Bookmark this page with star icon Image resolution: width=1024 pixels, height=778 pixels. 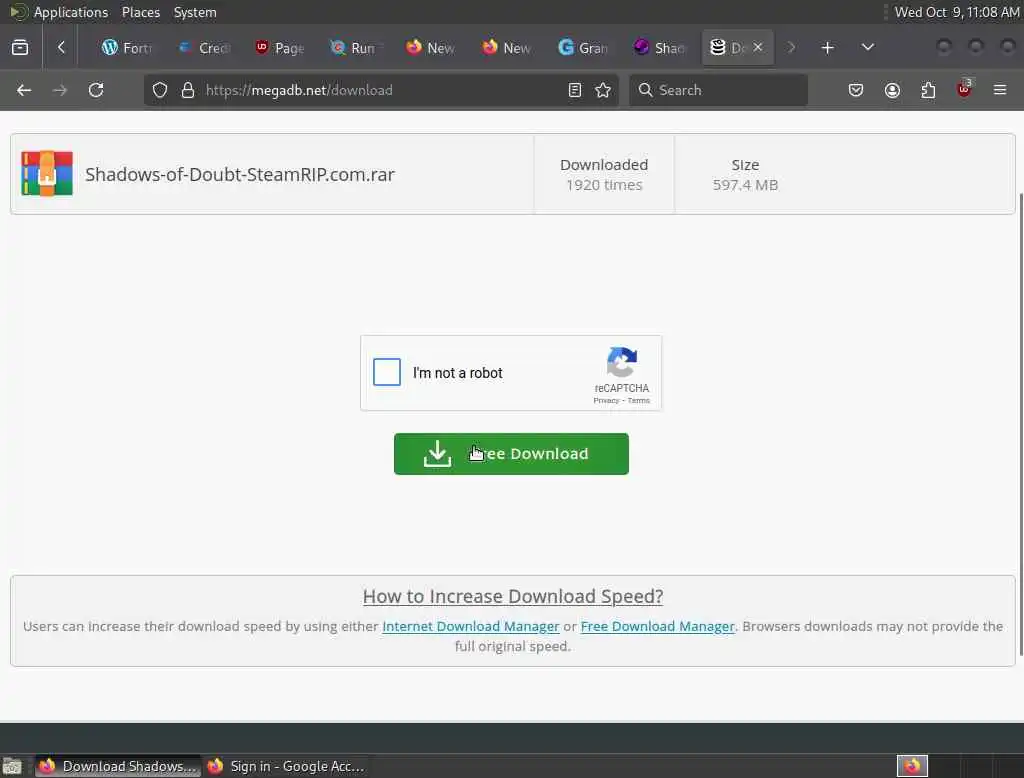[603, 90]
